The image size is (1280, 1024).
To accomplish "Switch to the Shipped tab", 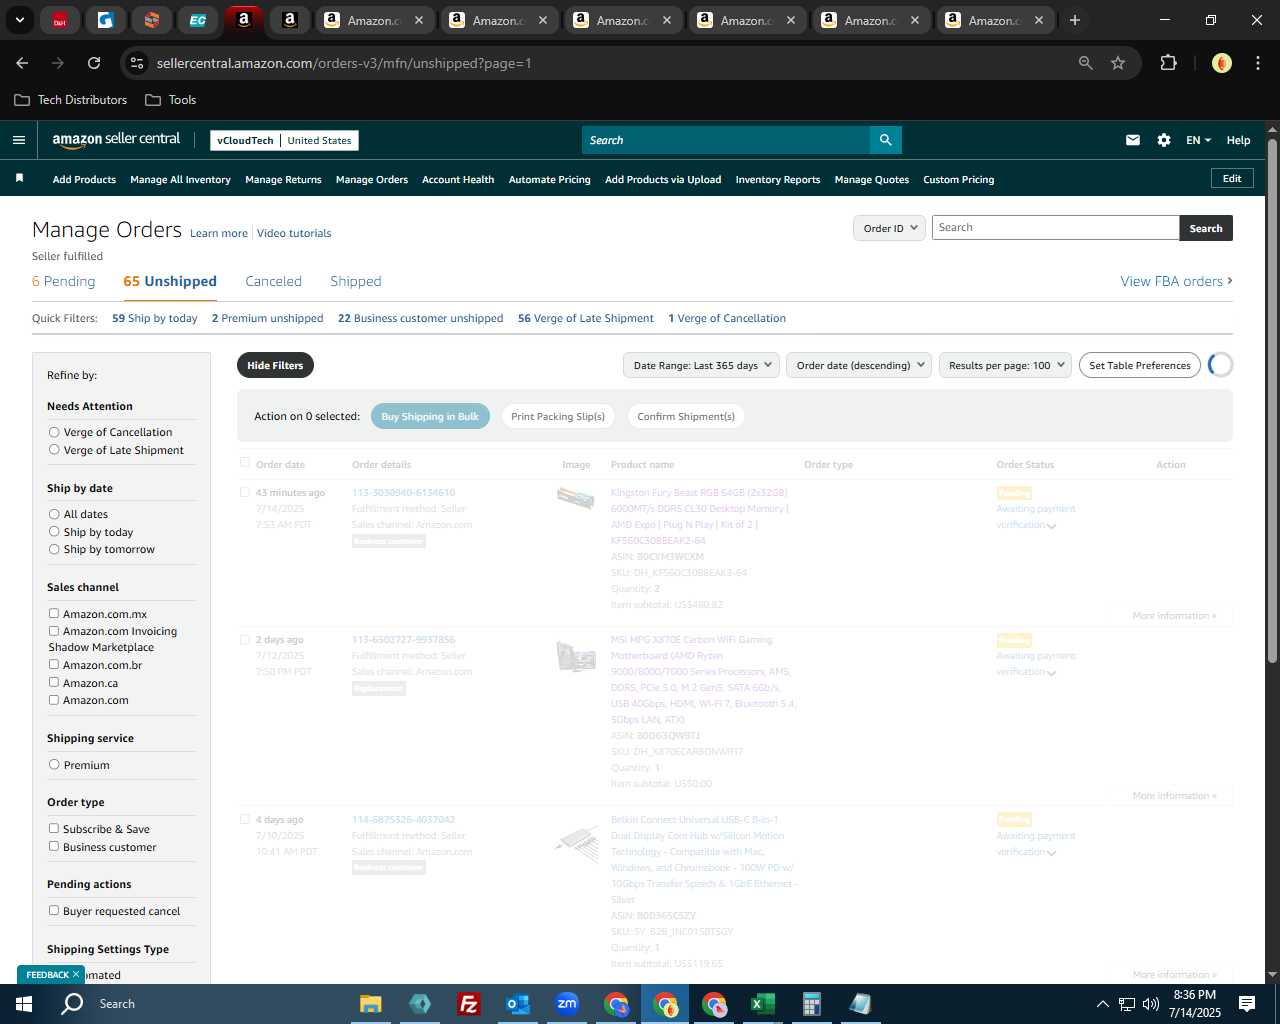I will (x=355, y=281).
